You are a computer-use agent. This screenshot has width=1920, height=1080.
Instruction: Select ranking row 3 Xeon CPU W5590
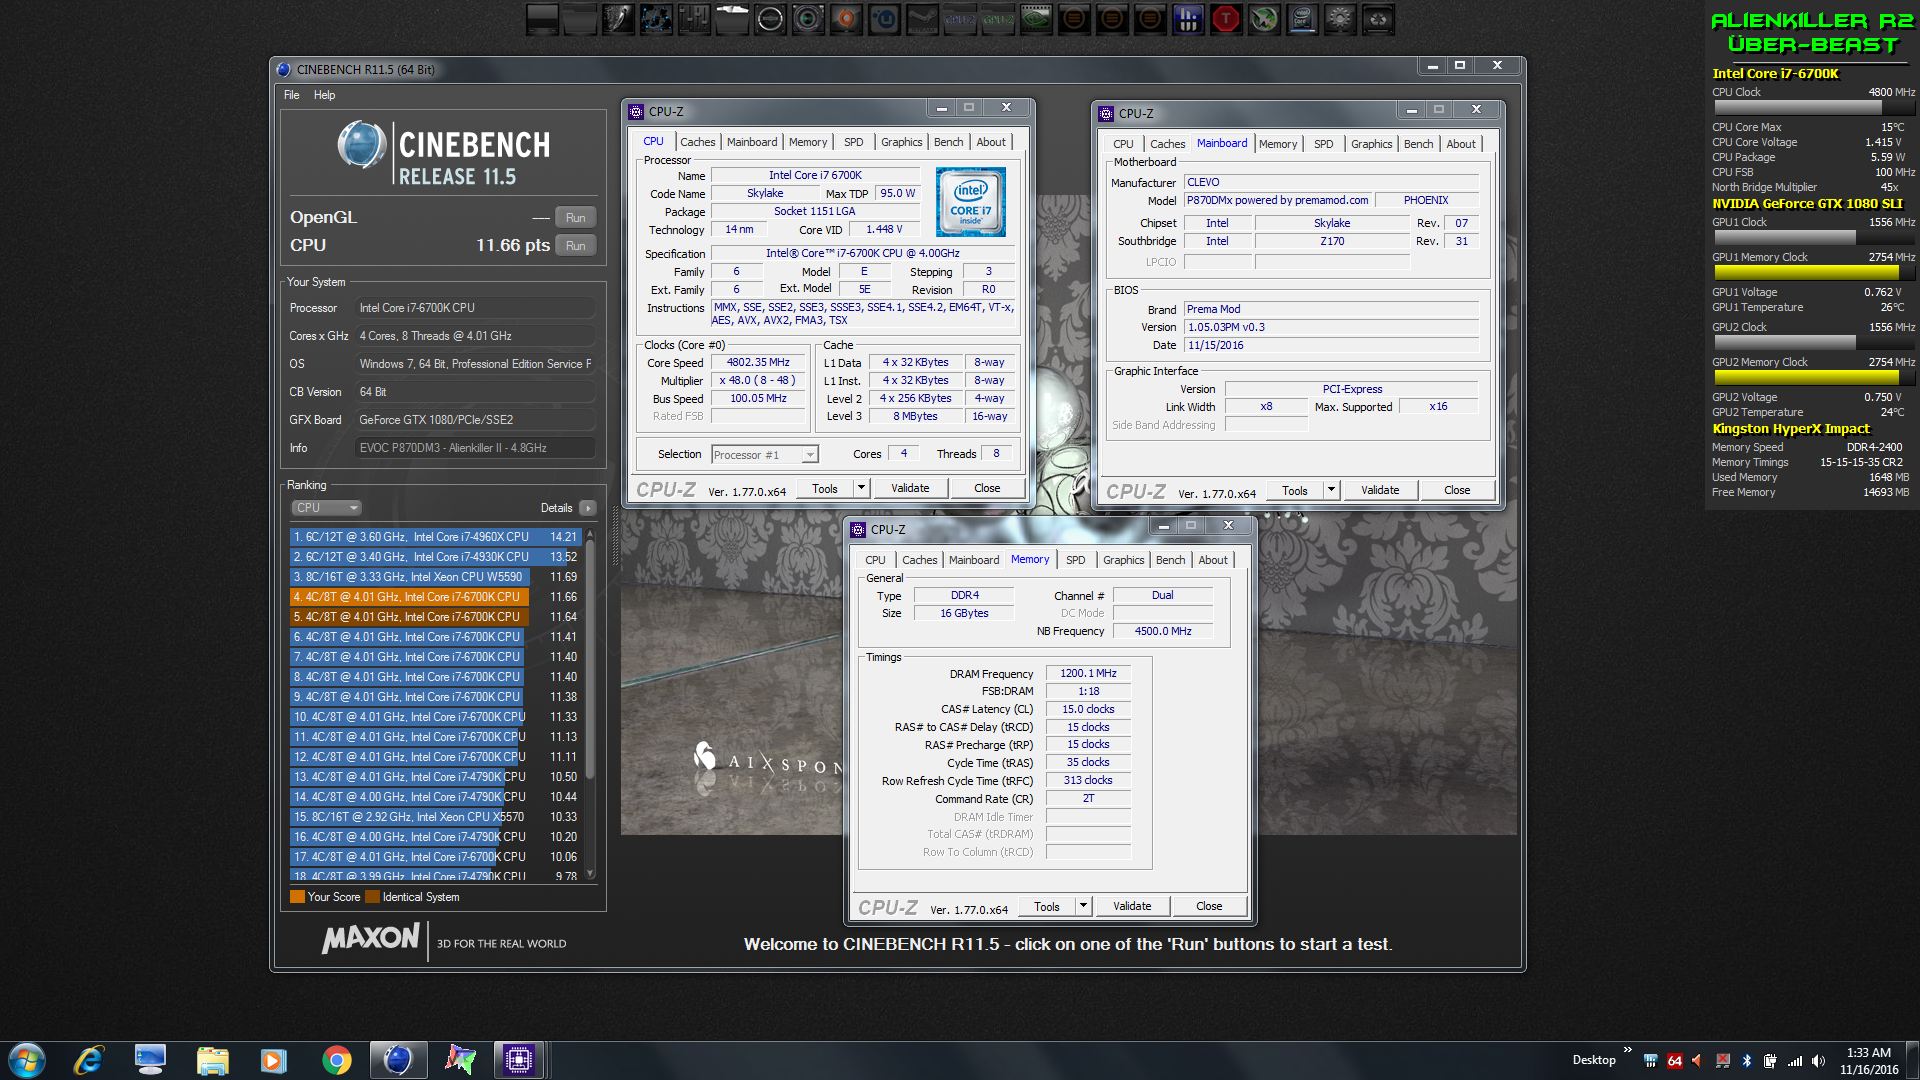[x=436, y=577]
